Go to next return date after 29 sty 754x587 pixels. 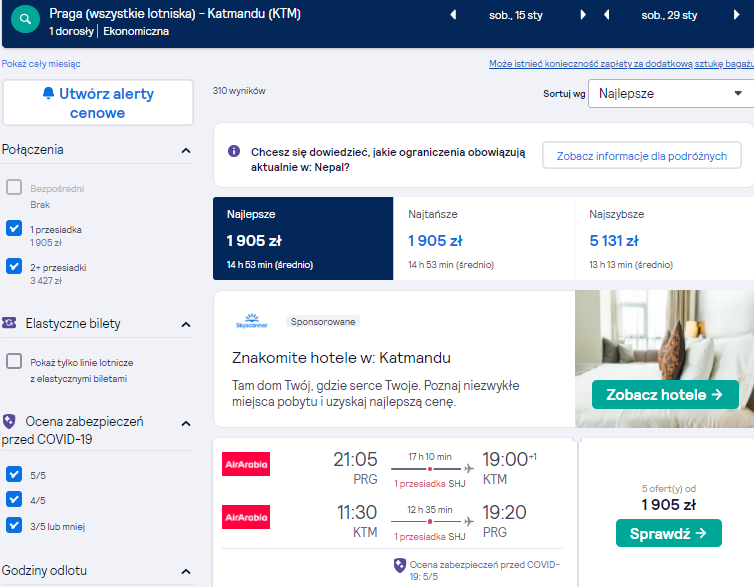(x=736, y=15)
